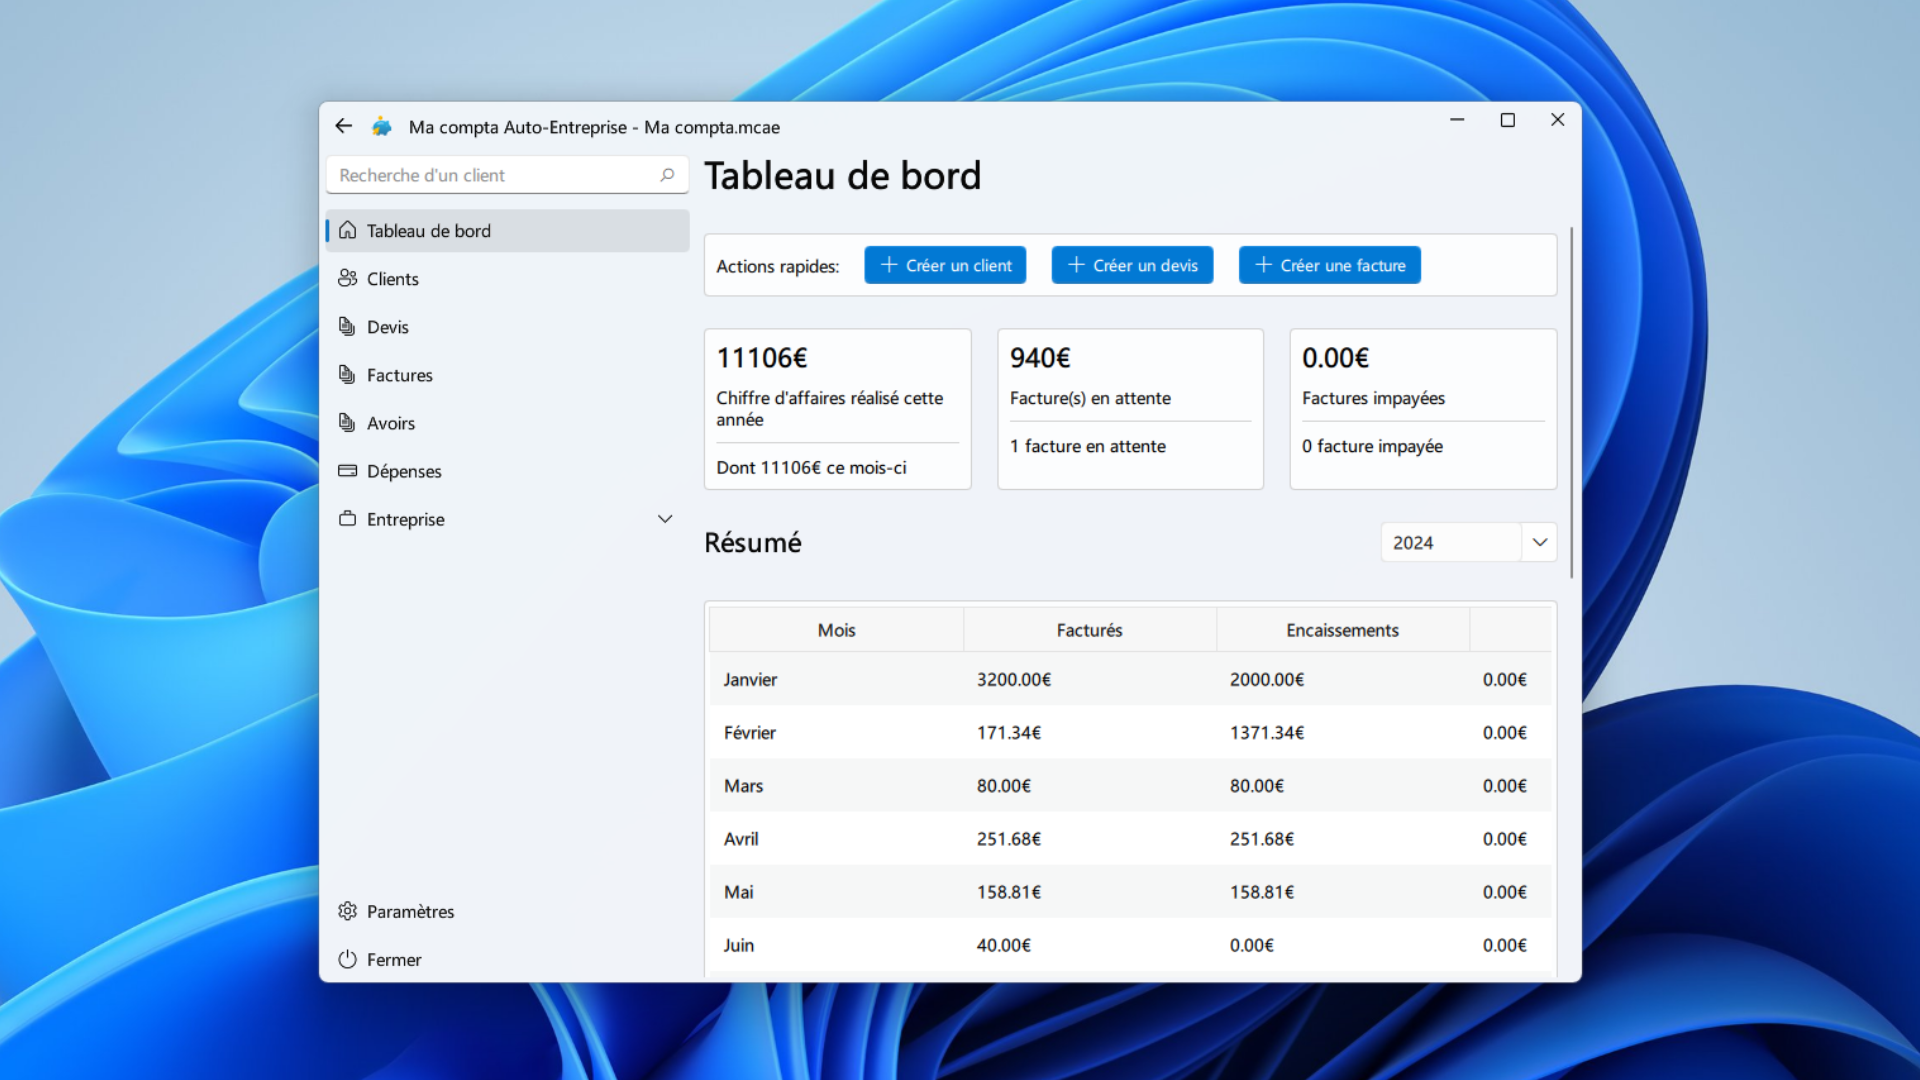This screenshot has height=1080, width=1920.
Task: Click the Fermer power icon
Action: 347,958
